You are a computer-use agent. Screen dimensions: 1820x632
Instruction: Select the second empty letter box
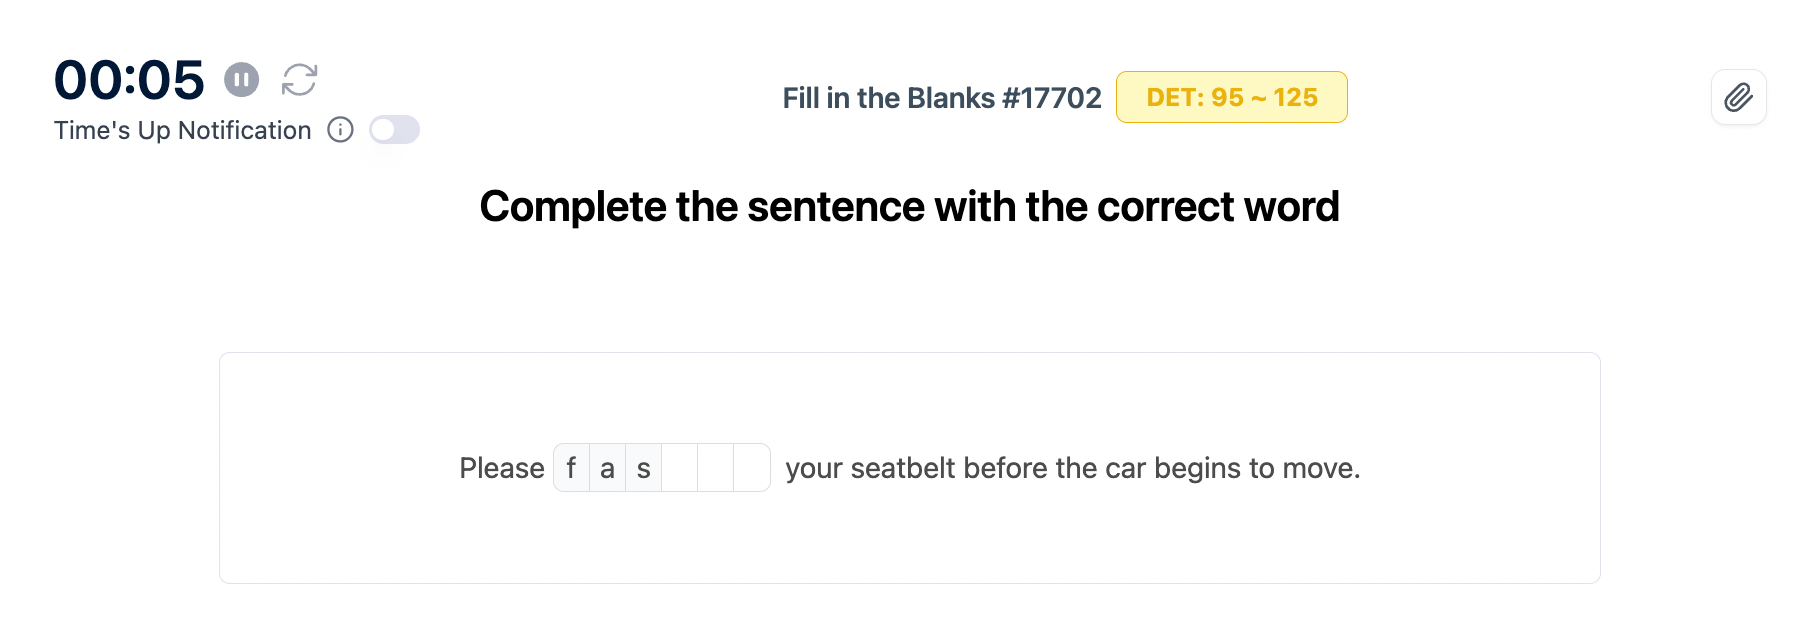click(716, 468)
